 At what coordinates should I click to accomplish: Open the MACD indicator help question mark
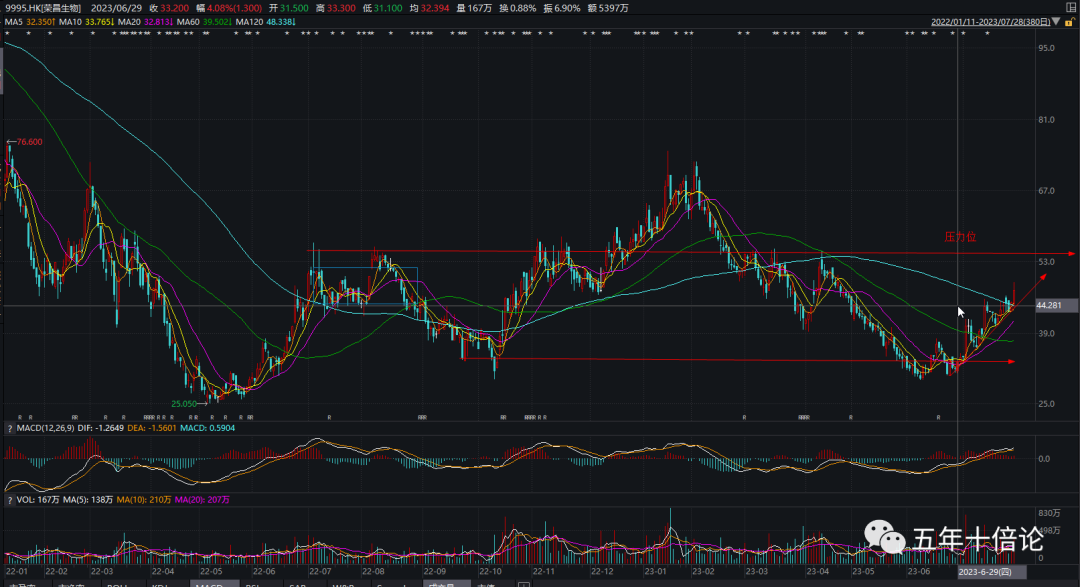point(10,429)
